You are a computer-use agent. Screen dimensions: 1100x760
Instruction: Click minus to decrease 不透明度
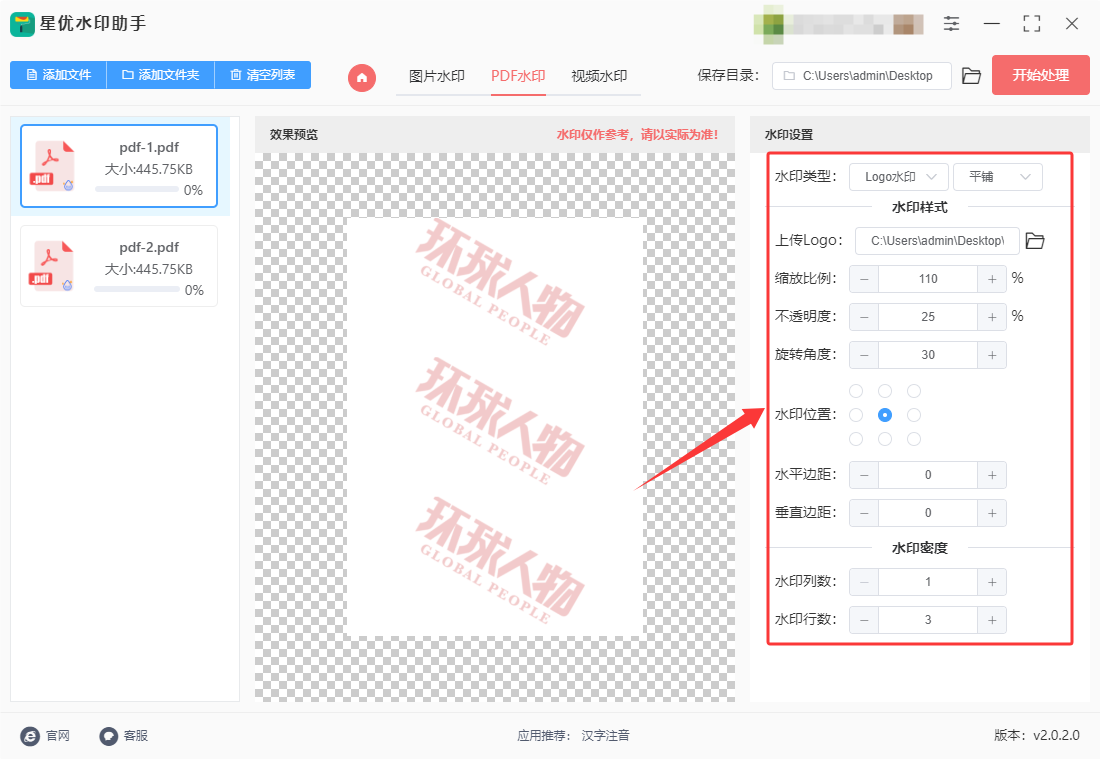click(x=864, y=317)
